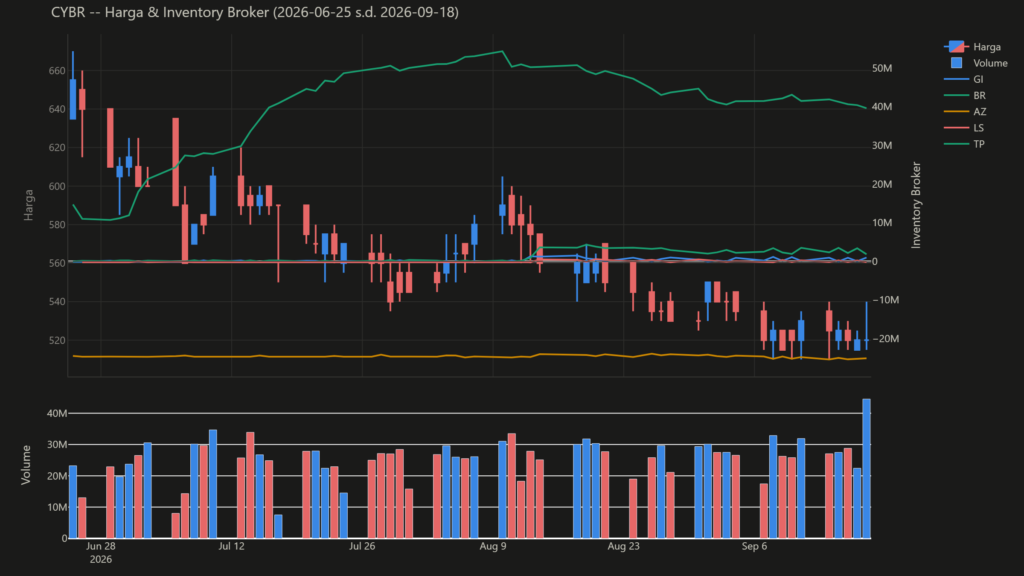
Task: Toggle TP broker line in legend
Action: [x=964, y=144]
